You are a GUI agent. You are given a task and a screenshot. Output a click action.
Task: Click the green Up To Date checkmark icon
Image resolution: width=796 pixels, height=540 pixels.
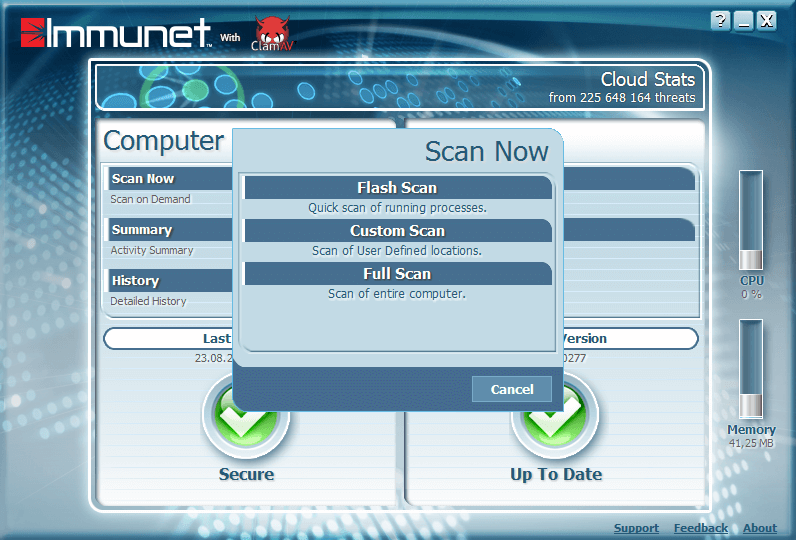555,416
